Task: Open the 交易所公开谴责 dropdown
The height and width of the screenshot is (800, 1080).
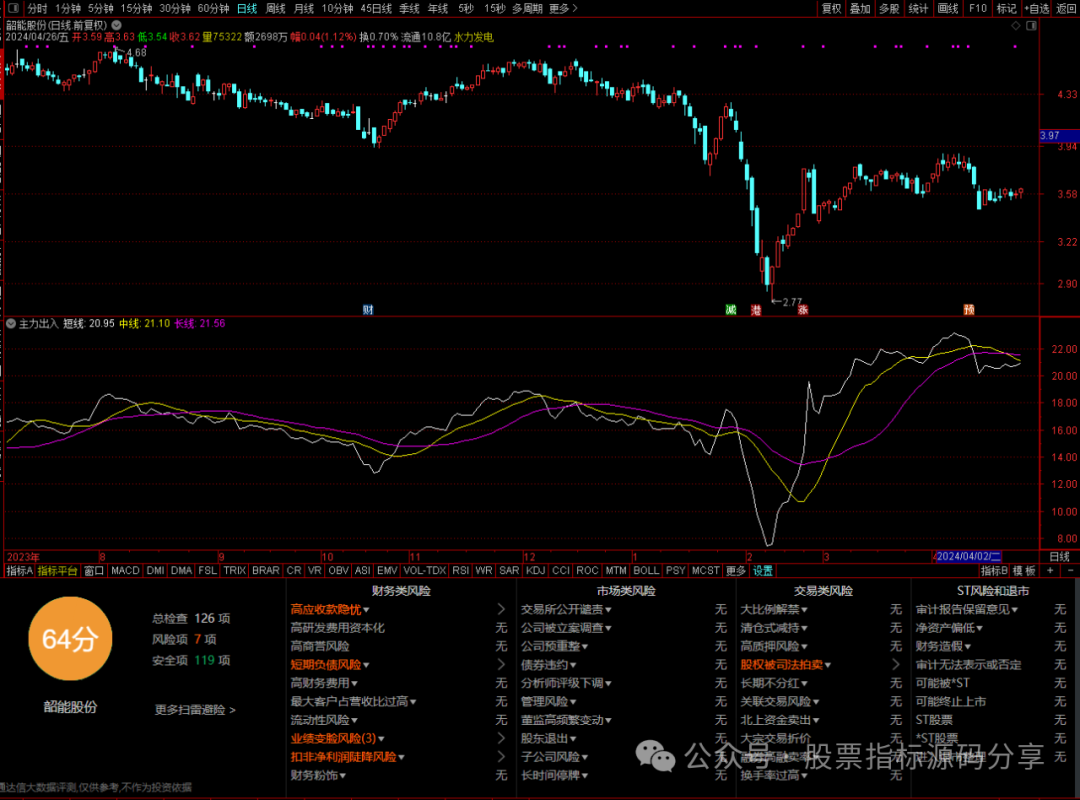Action: pyautogui.click(x=566, y=609)
